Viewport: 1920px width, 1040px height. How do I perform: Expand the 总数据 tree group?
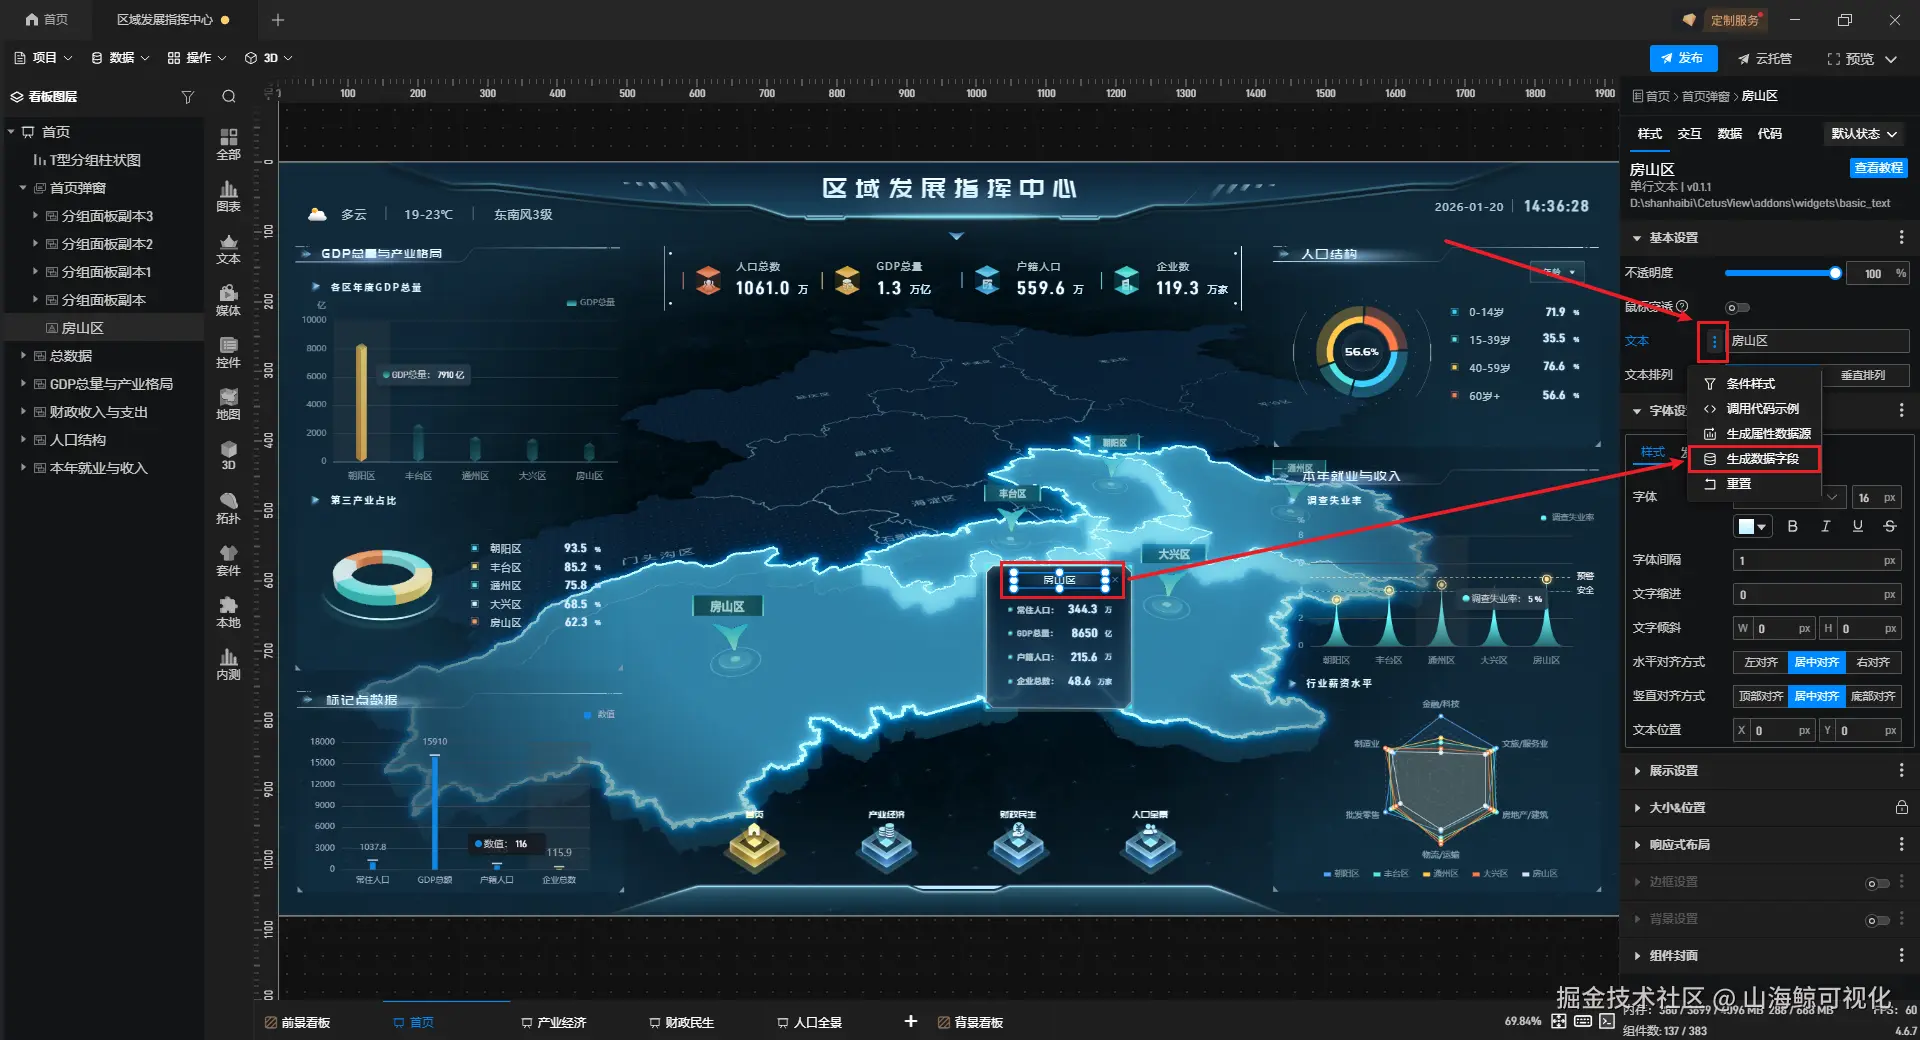[23, 356]
